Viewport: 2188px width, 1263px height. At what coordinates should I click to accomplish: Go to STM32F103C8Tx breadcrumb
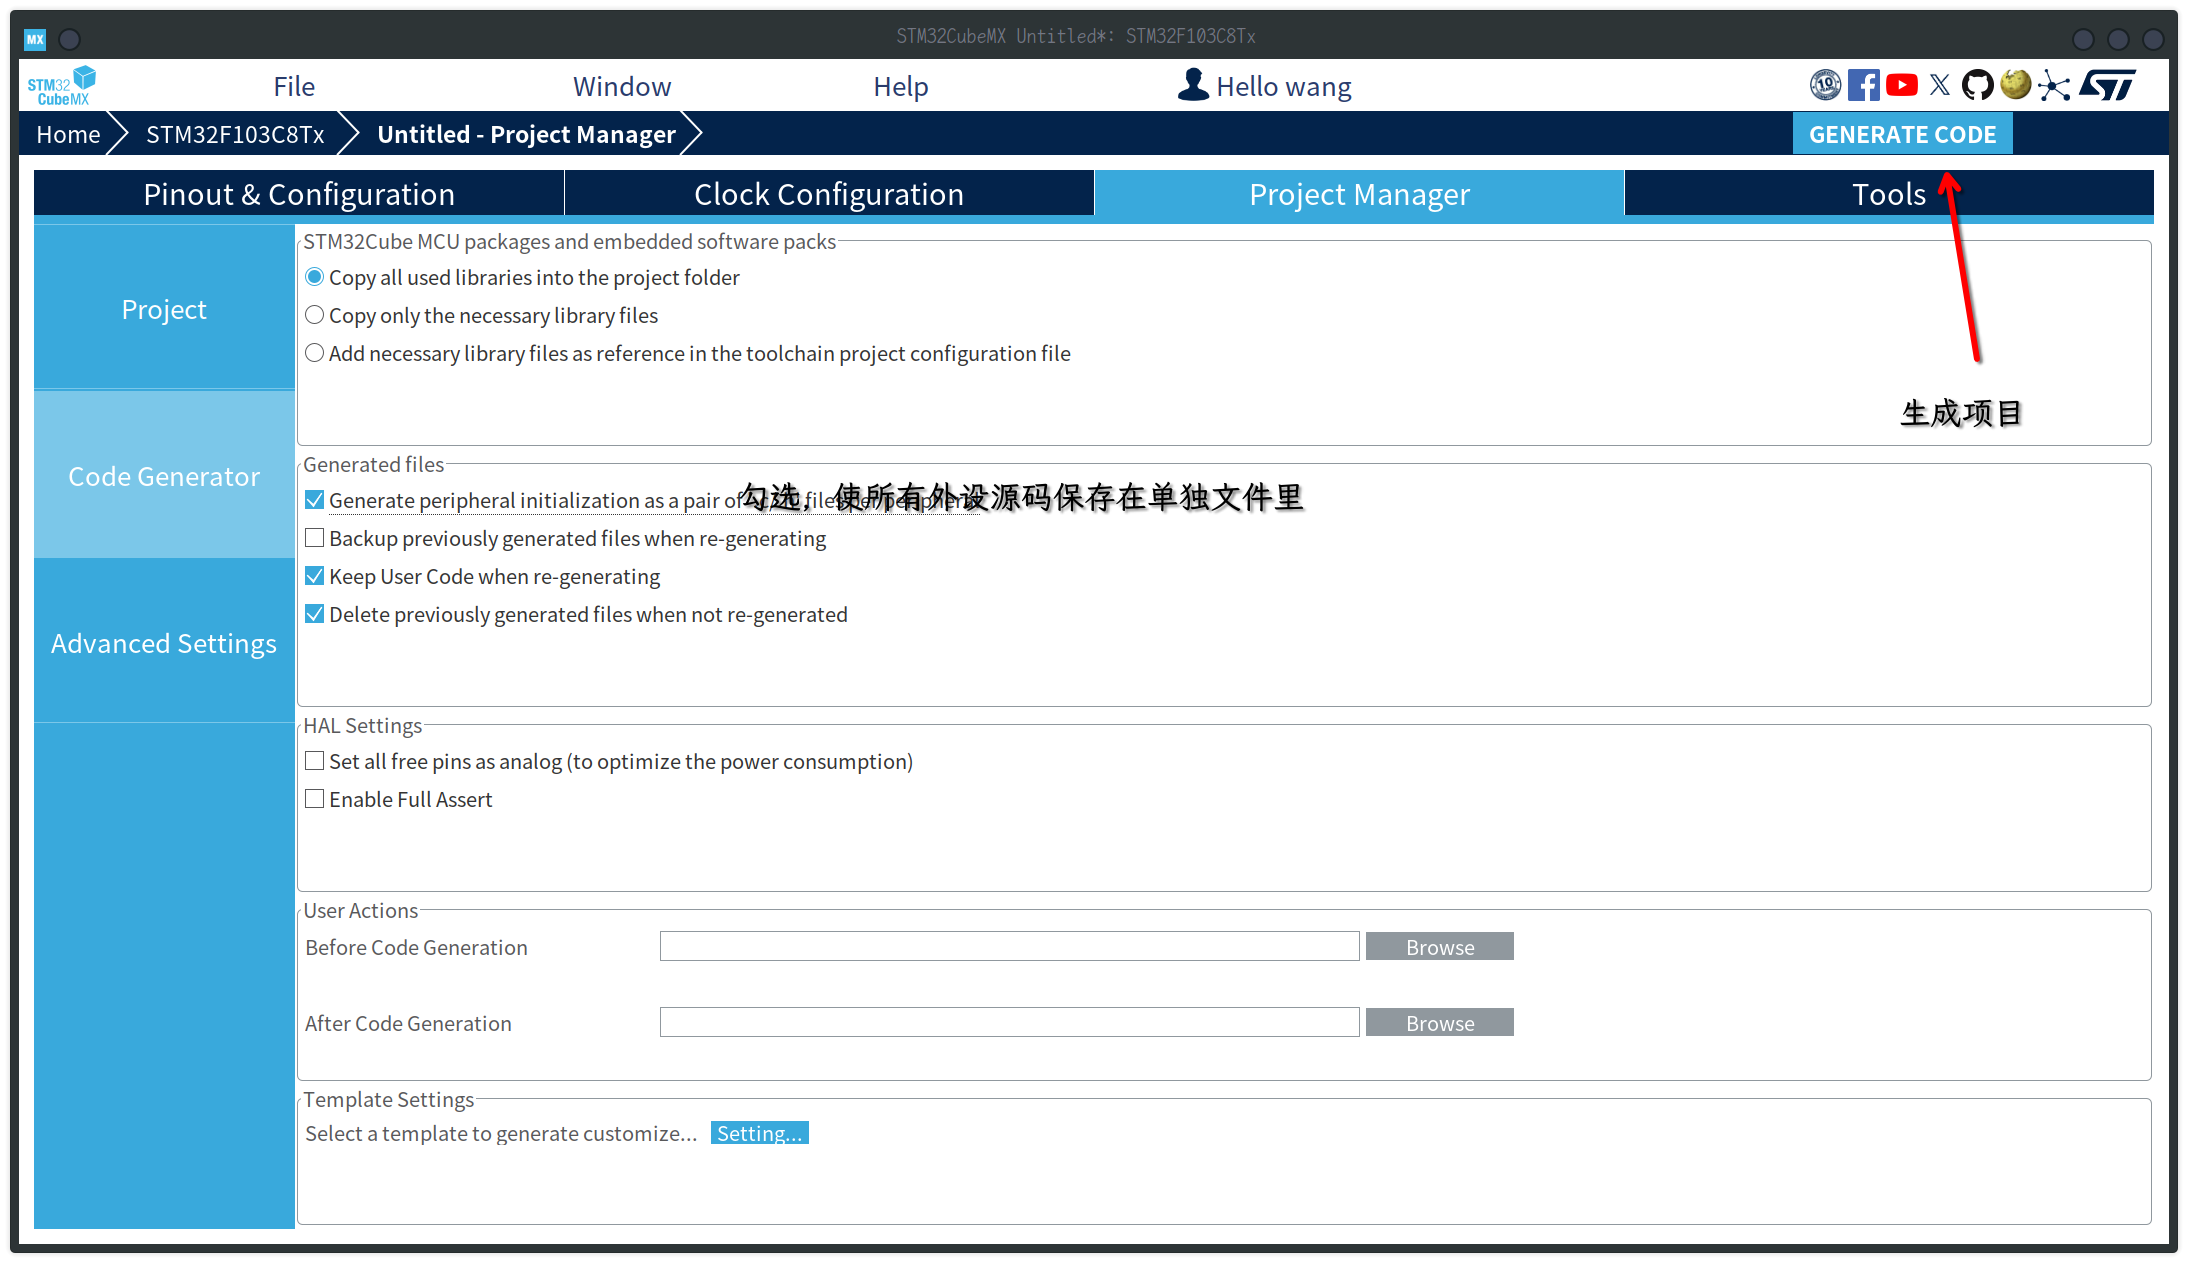[x=235, y=134]
